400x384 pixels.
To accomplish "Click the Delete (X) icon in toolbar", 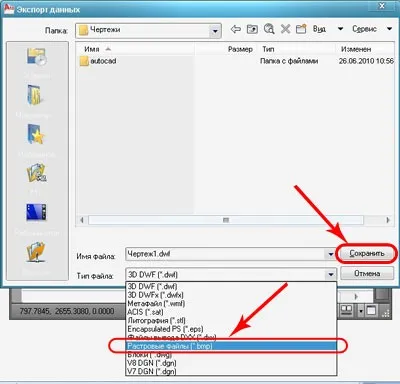I will 285,29.
